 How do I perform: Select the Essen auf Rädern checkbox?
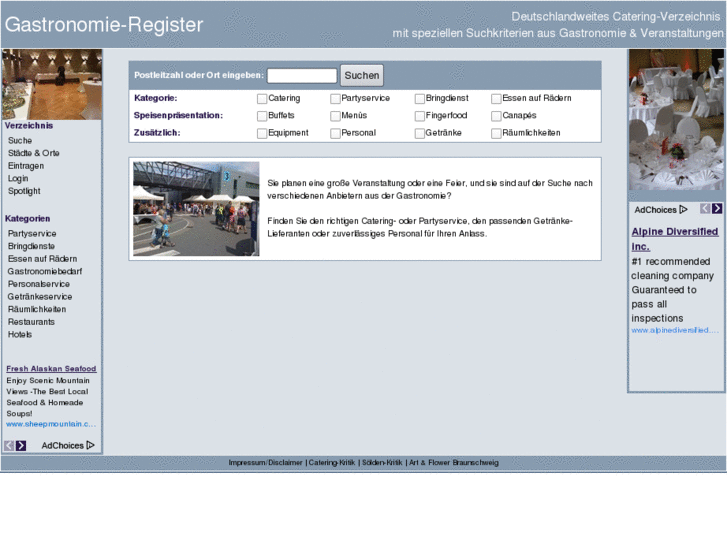496,98
